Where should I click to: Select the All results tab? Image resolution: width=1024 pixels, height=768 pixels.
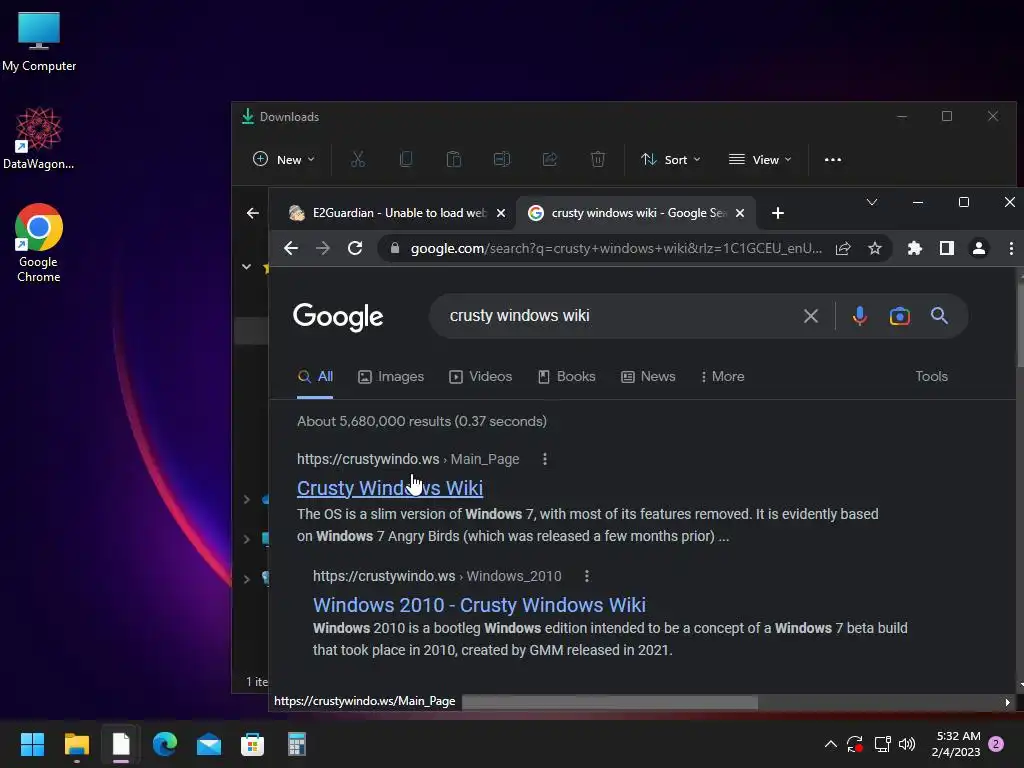[315, 377]
